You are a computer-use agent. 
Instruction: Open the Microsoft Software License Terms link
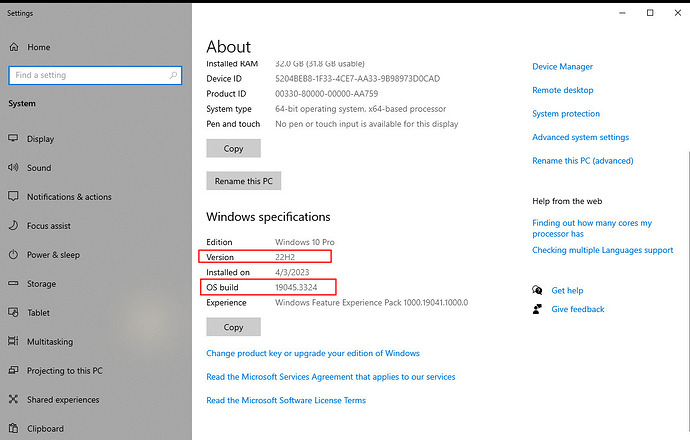(x=286, y=400)
